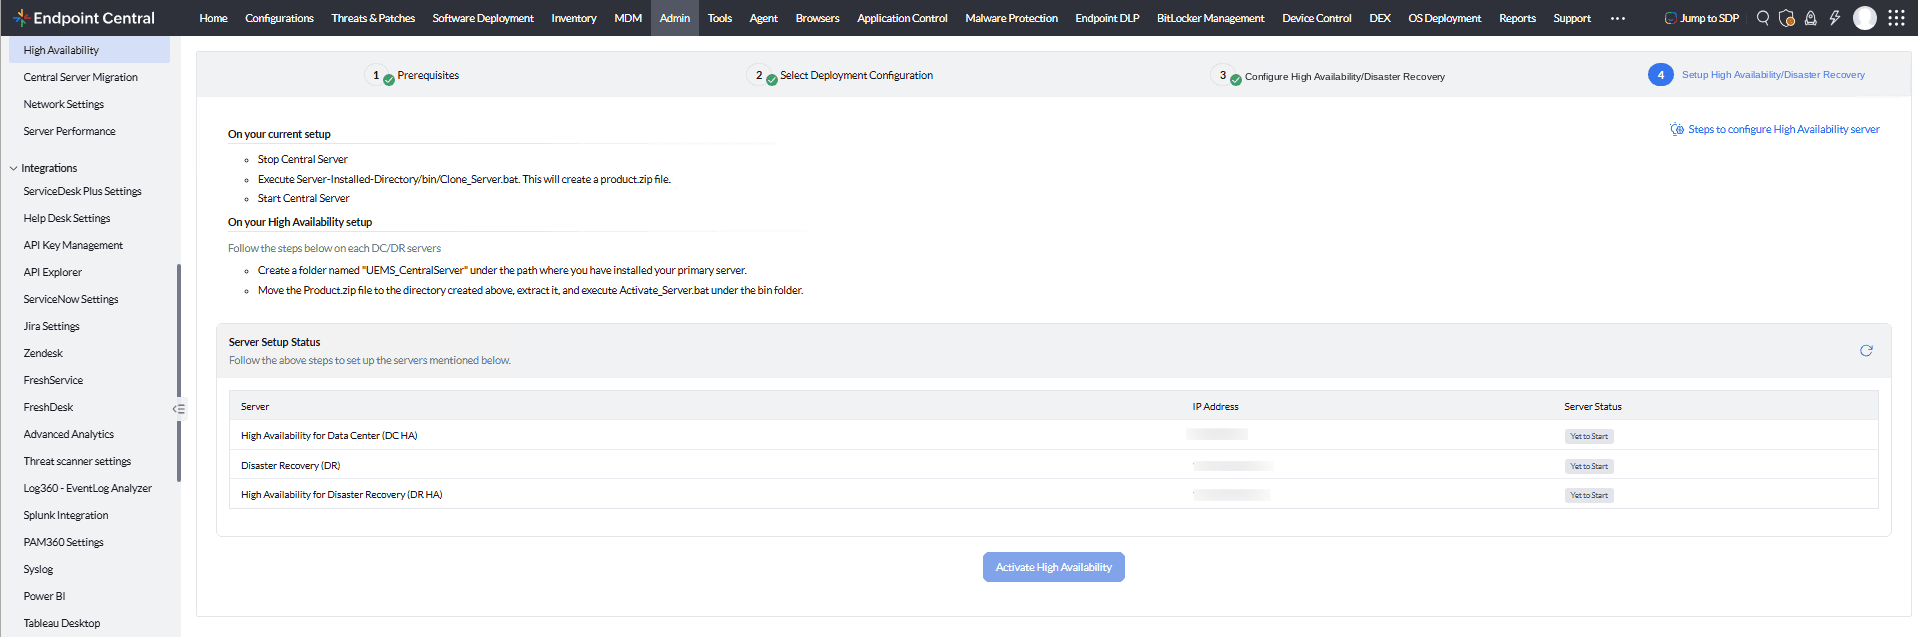This screenshot has width=1918, height=637.
Task: Open the Support tab
Action: (1572, 18)
